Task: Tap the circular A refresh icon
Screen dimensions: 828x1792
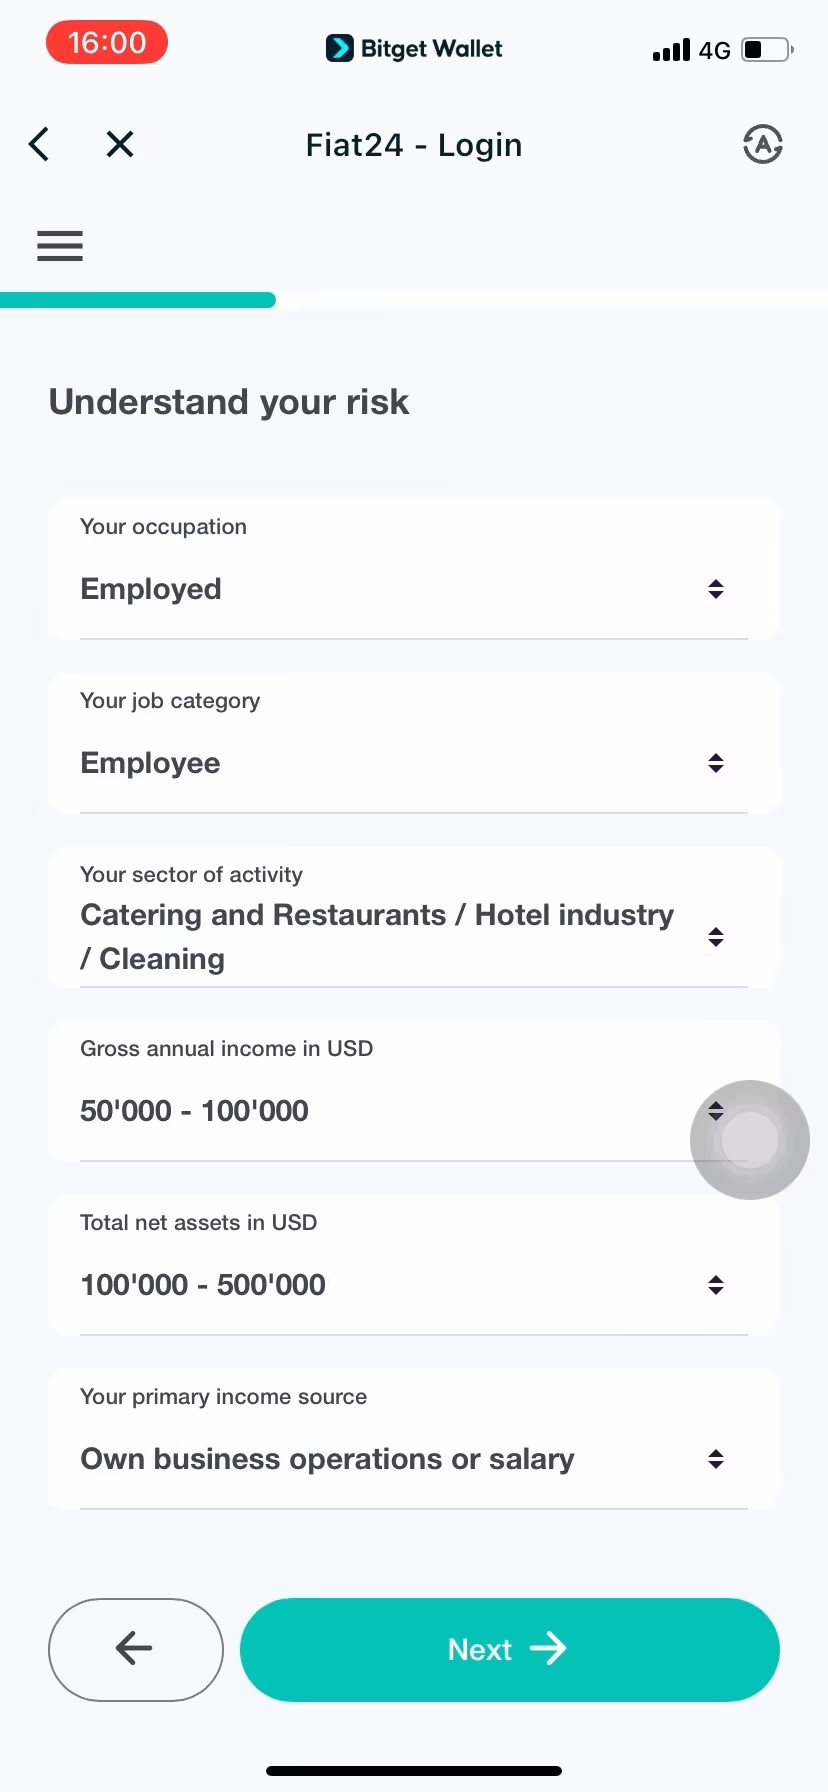Action: [x=762, y=145]
